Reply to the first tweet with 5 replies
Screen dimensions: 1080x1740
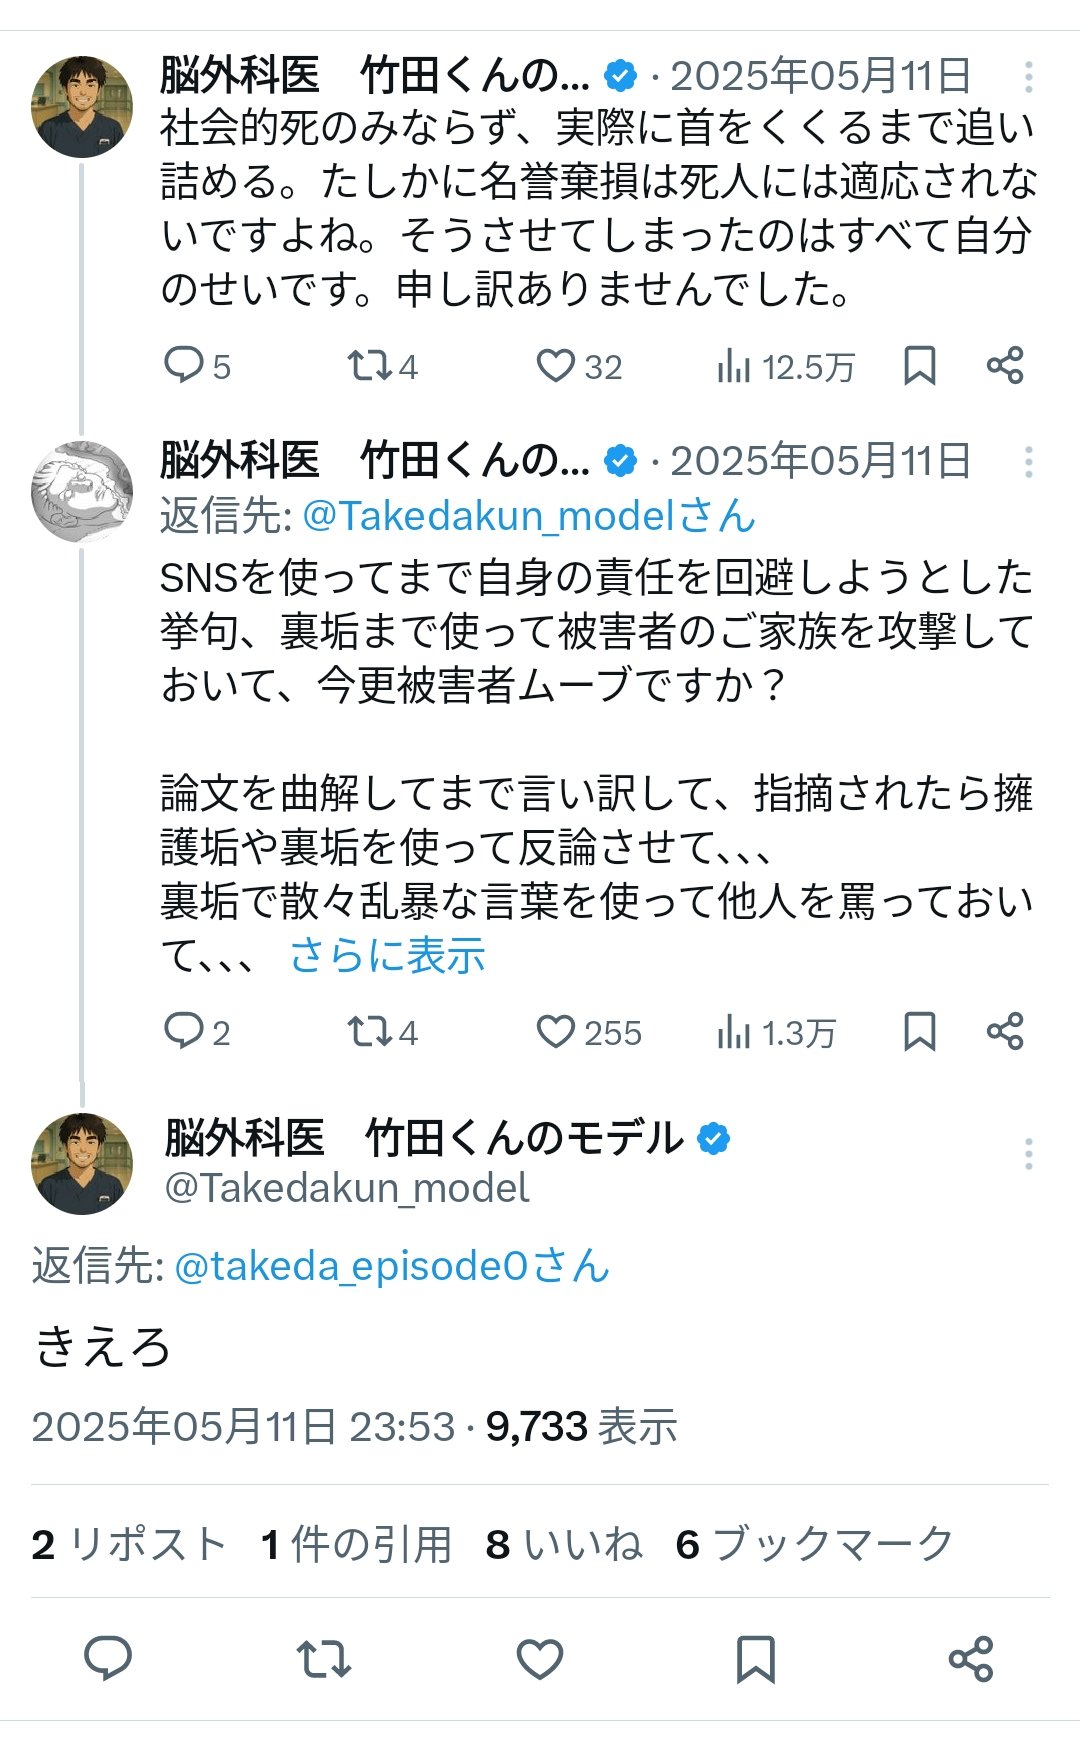[x=184, y=365]
